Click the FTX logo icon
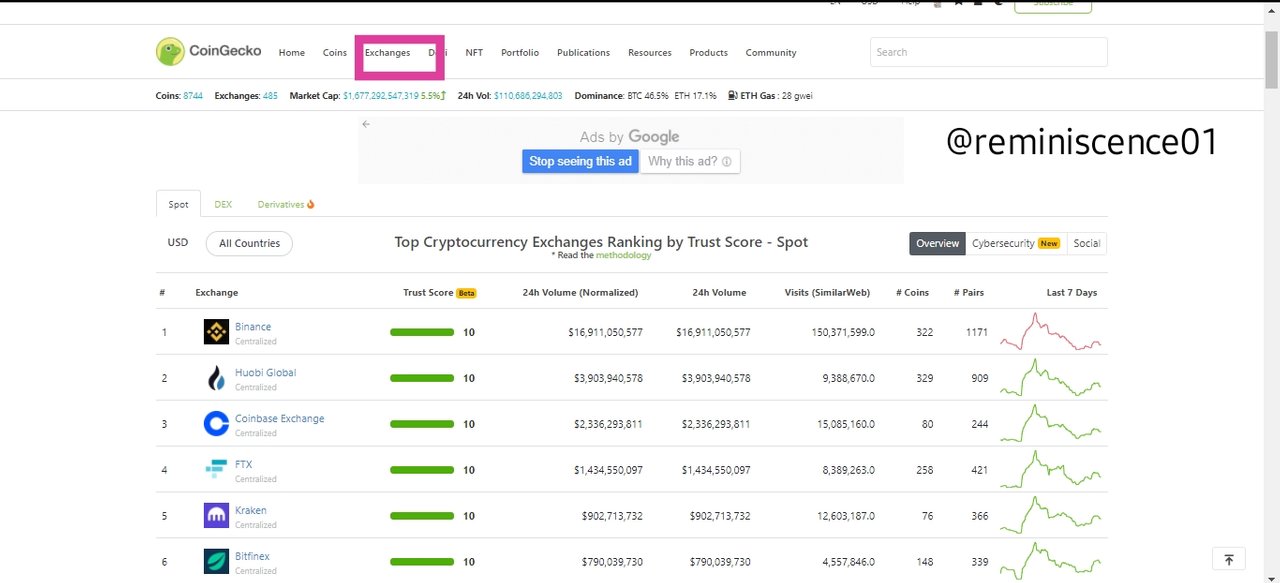The height and width of the screenshot is (583, 1280). click(x=216, y=470)
